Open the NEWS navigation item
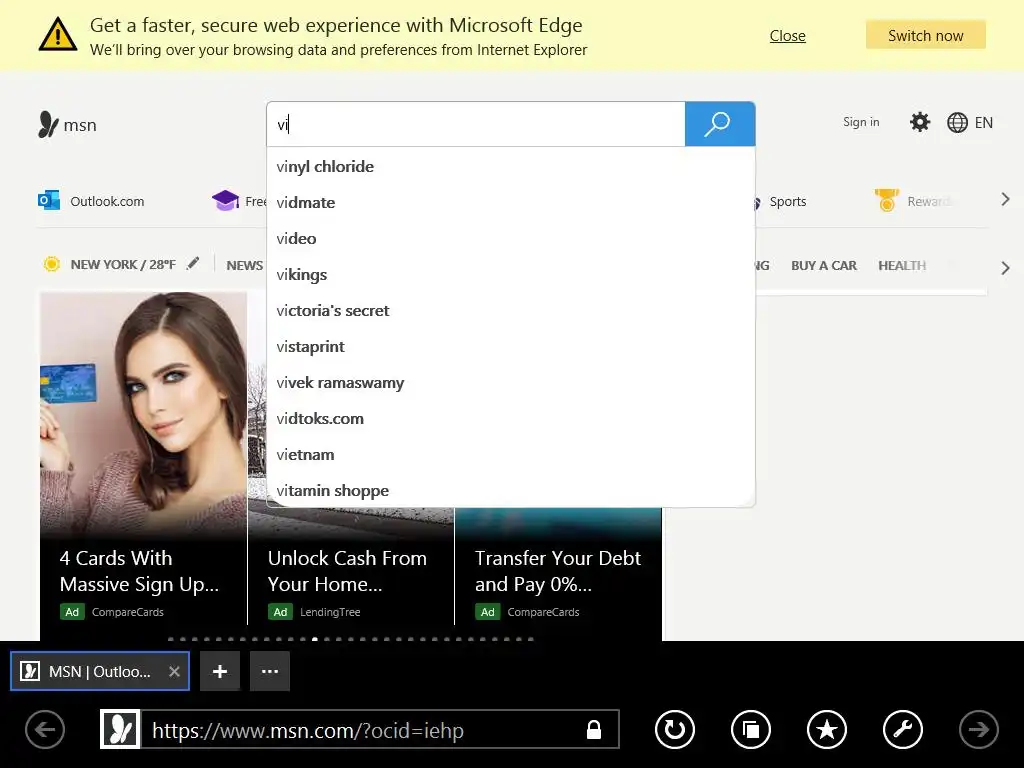1024x768 pixels. [244, 265]
